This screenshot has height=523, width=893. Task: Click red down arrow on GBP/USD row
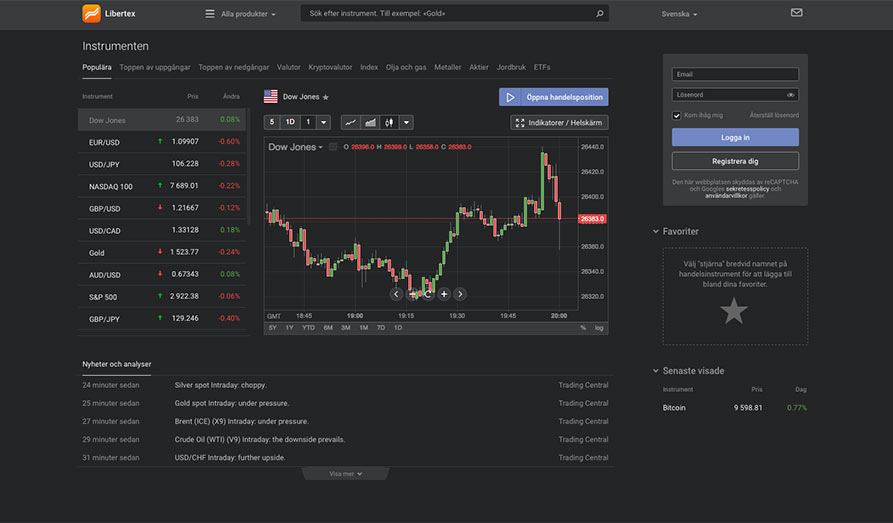(160, 207)
